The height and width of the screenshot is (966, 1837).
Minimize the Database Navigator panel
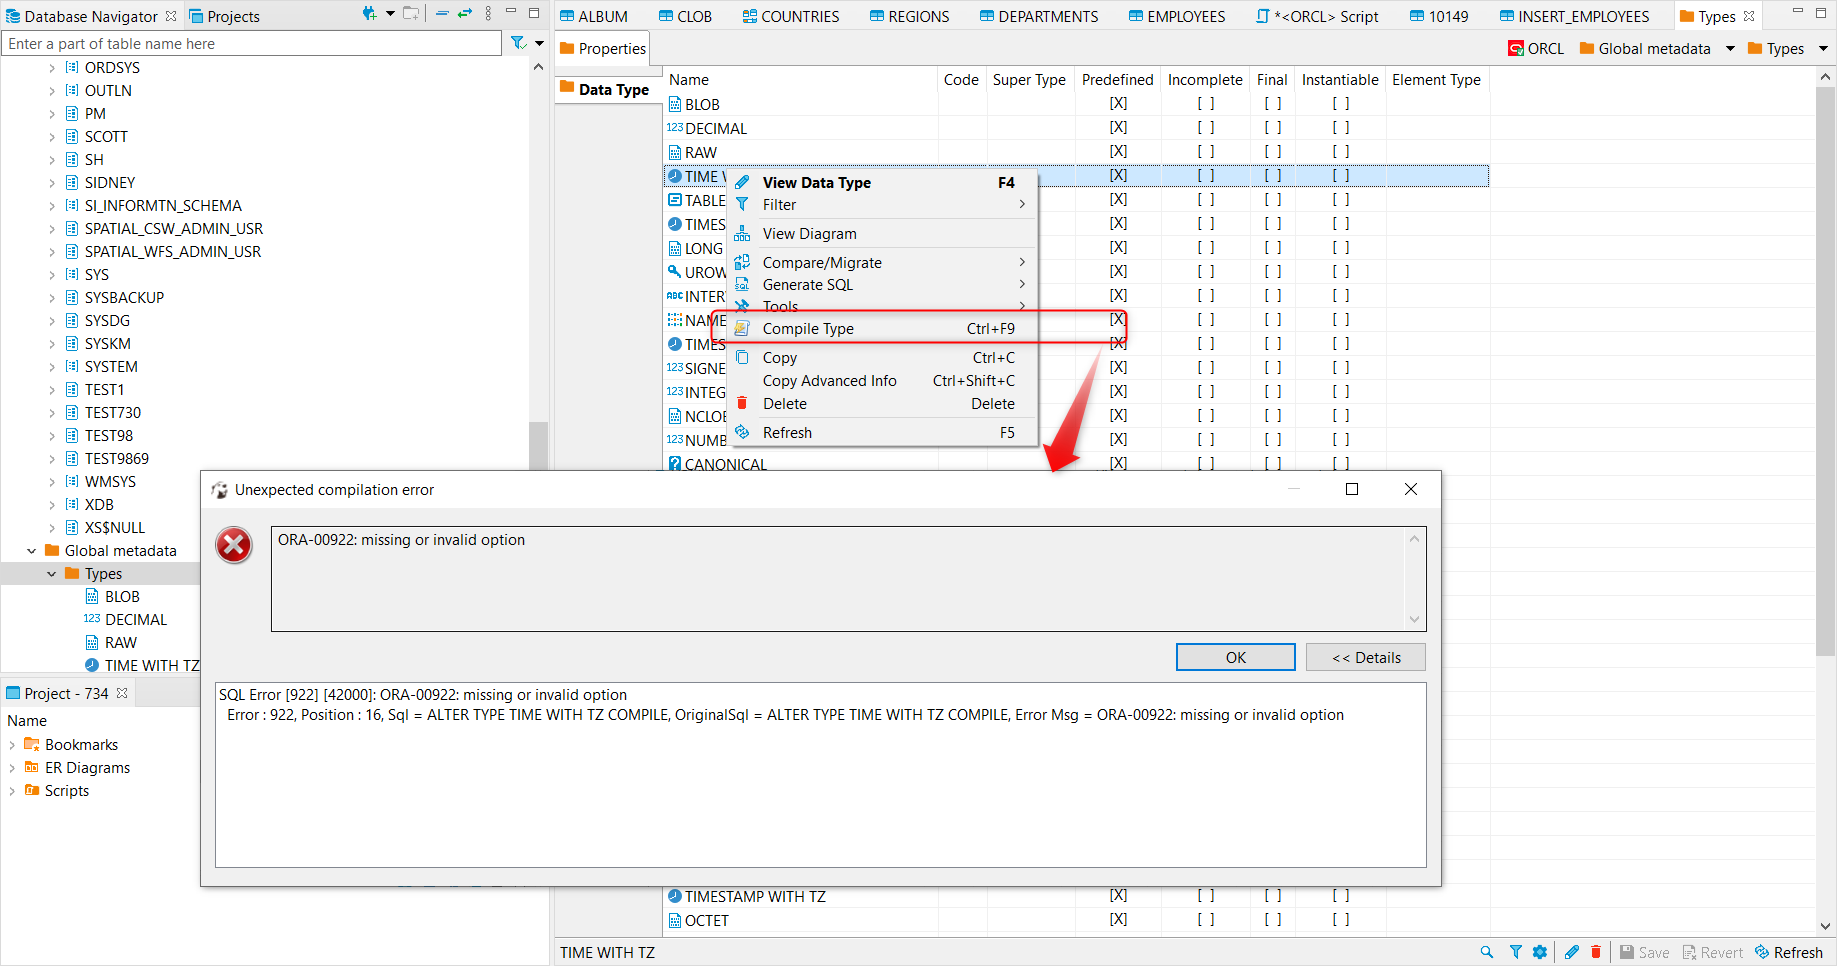pos(511,12)
